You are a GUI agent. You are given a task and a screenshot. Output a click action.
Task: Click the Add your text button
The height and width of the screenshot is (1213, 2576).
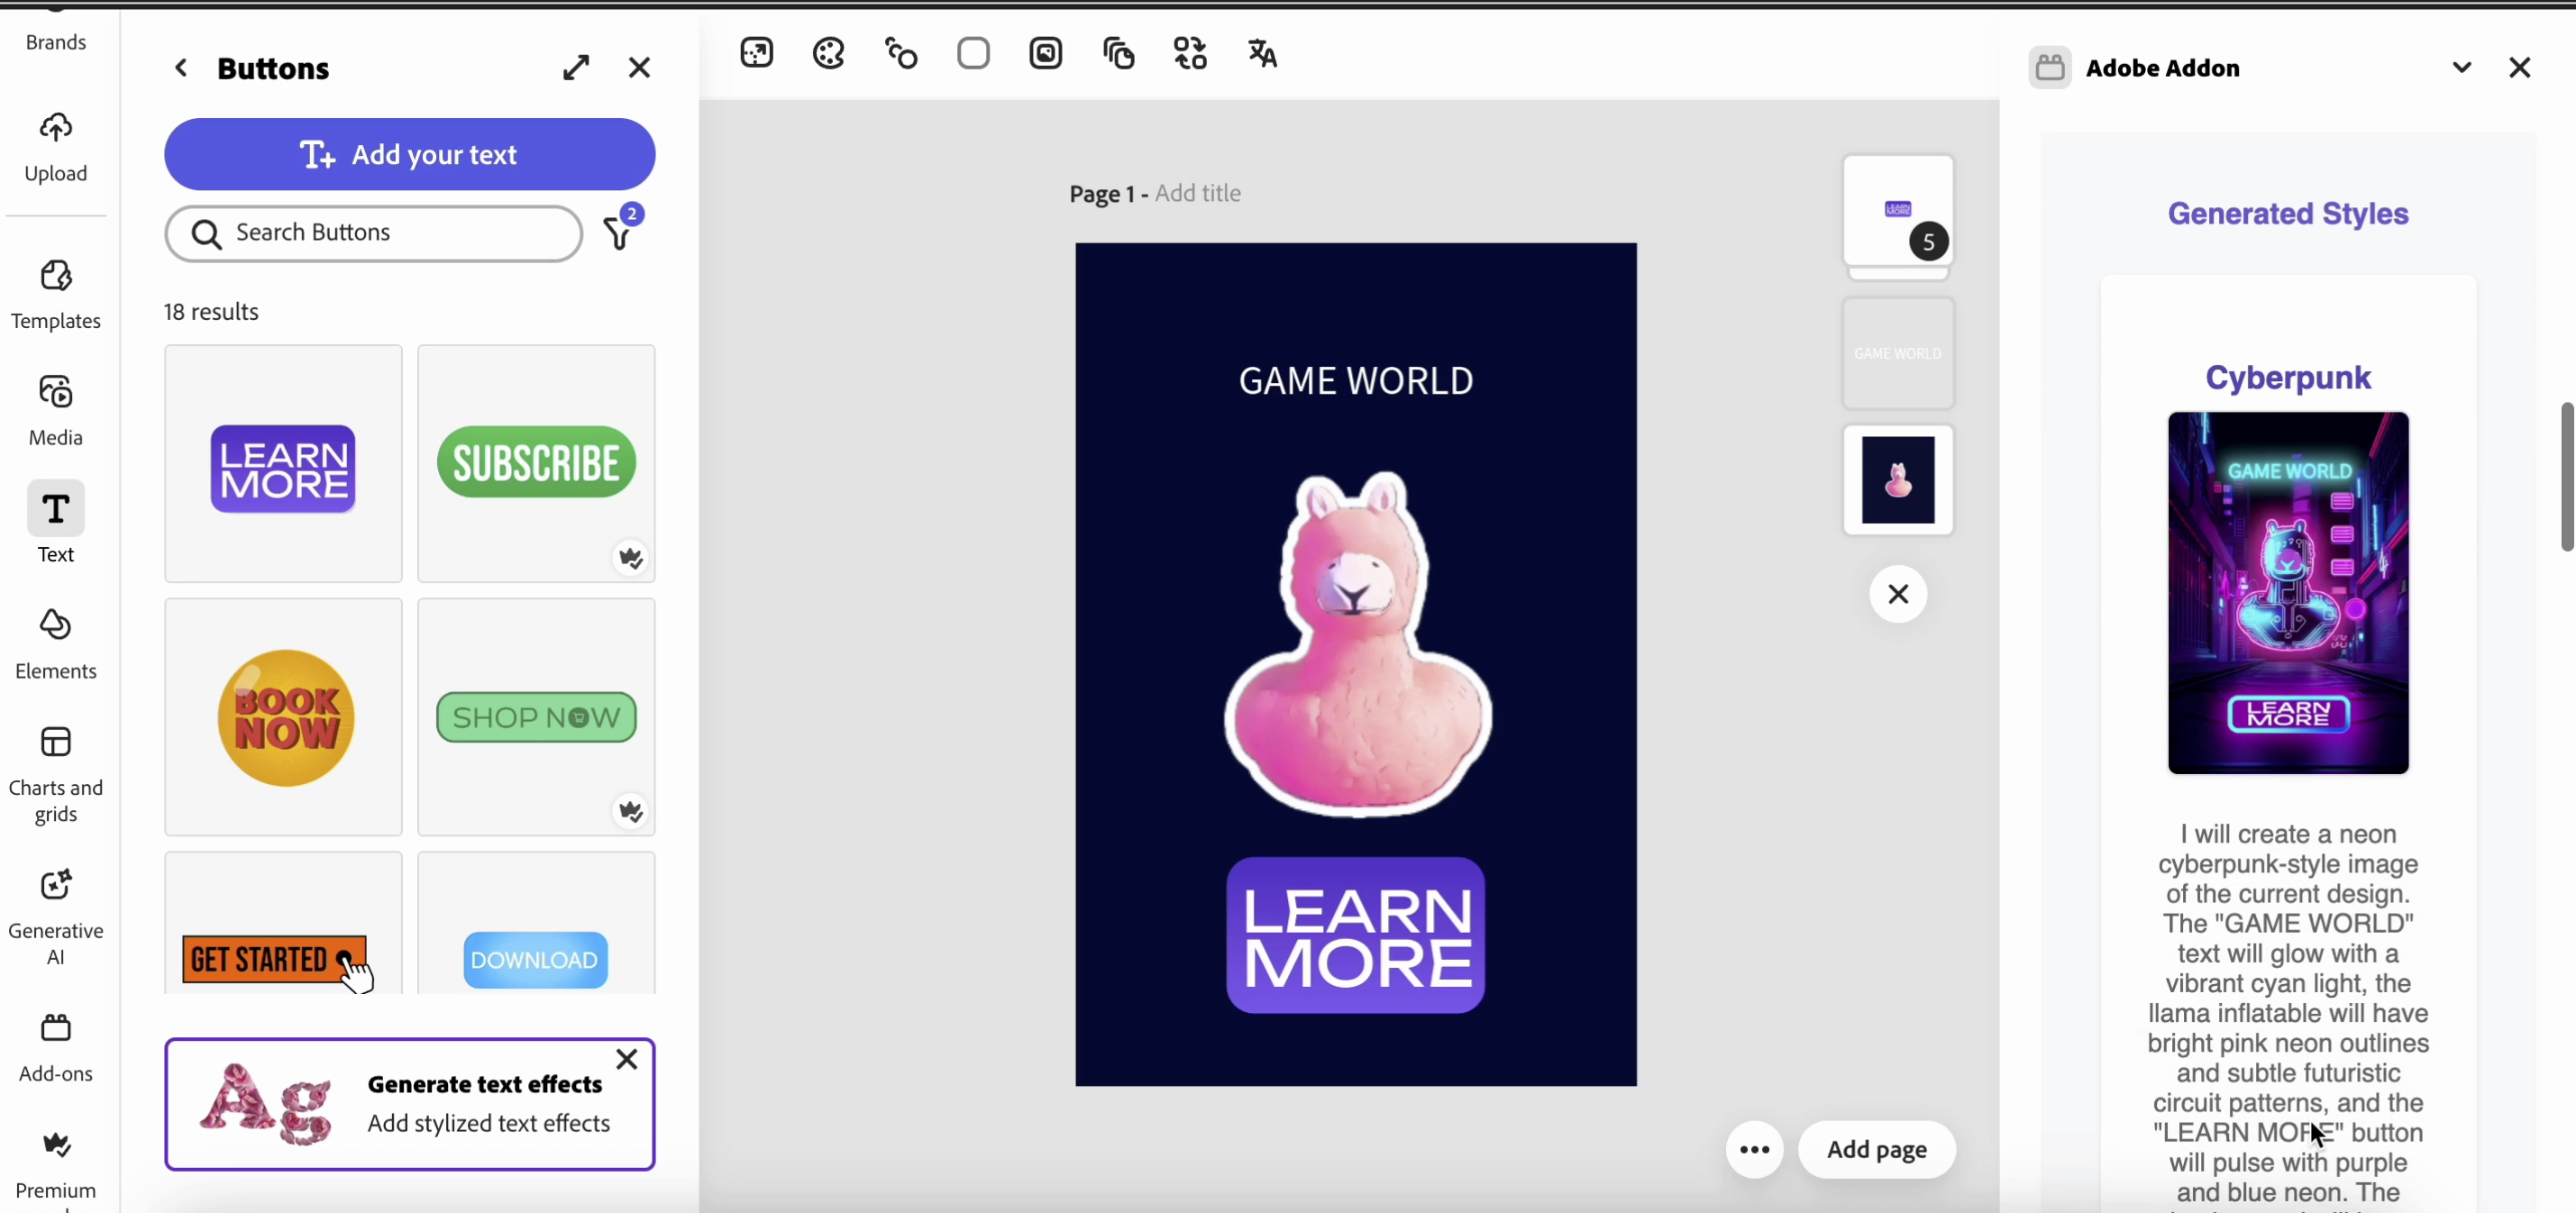410,155
